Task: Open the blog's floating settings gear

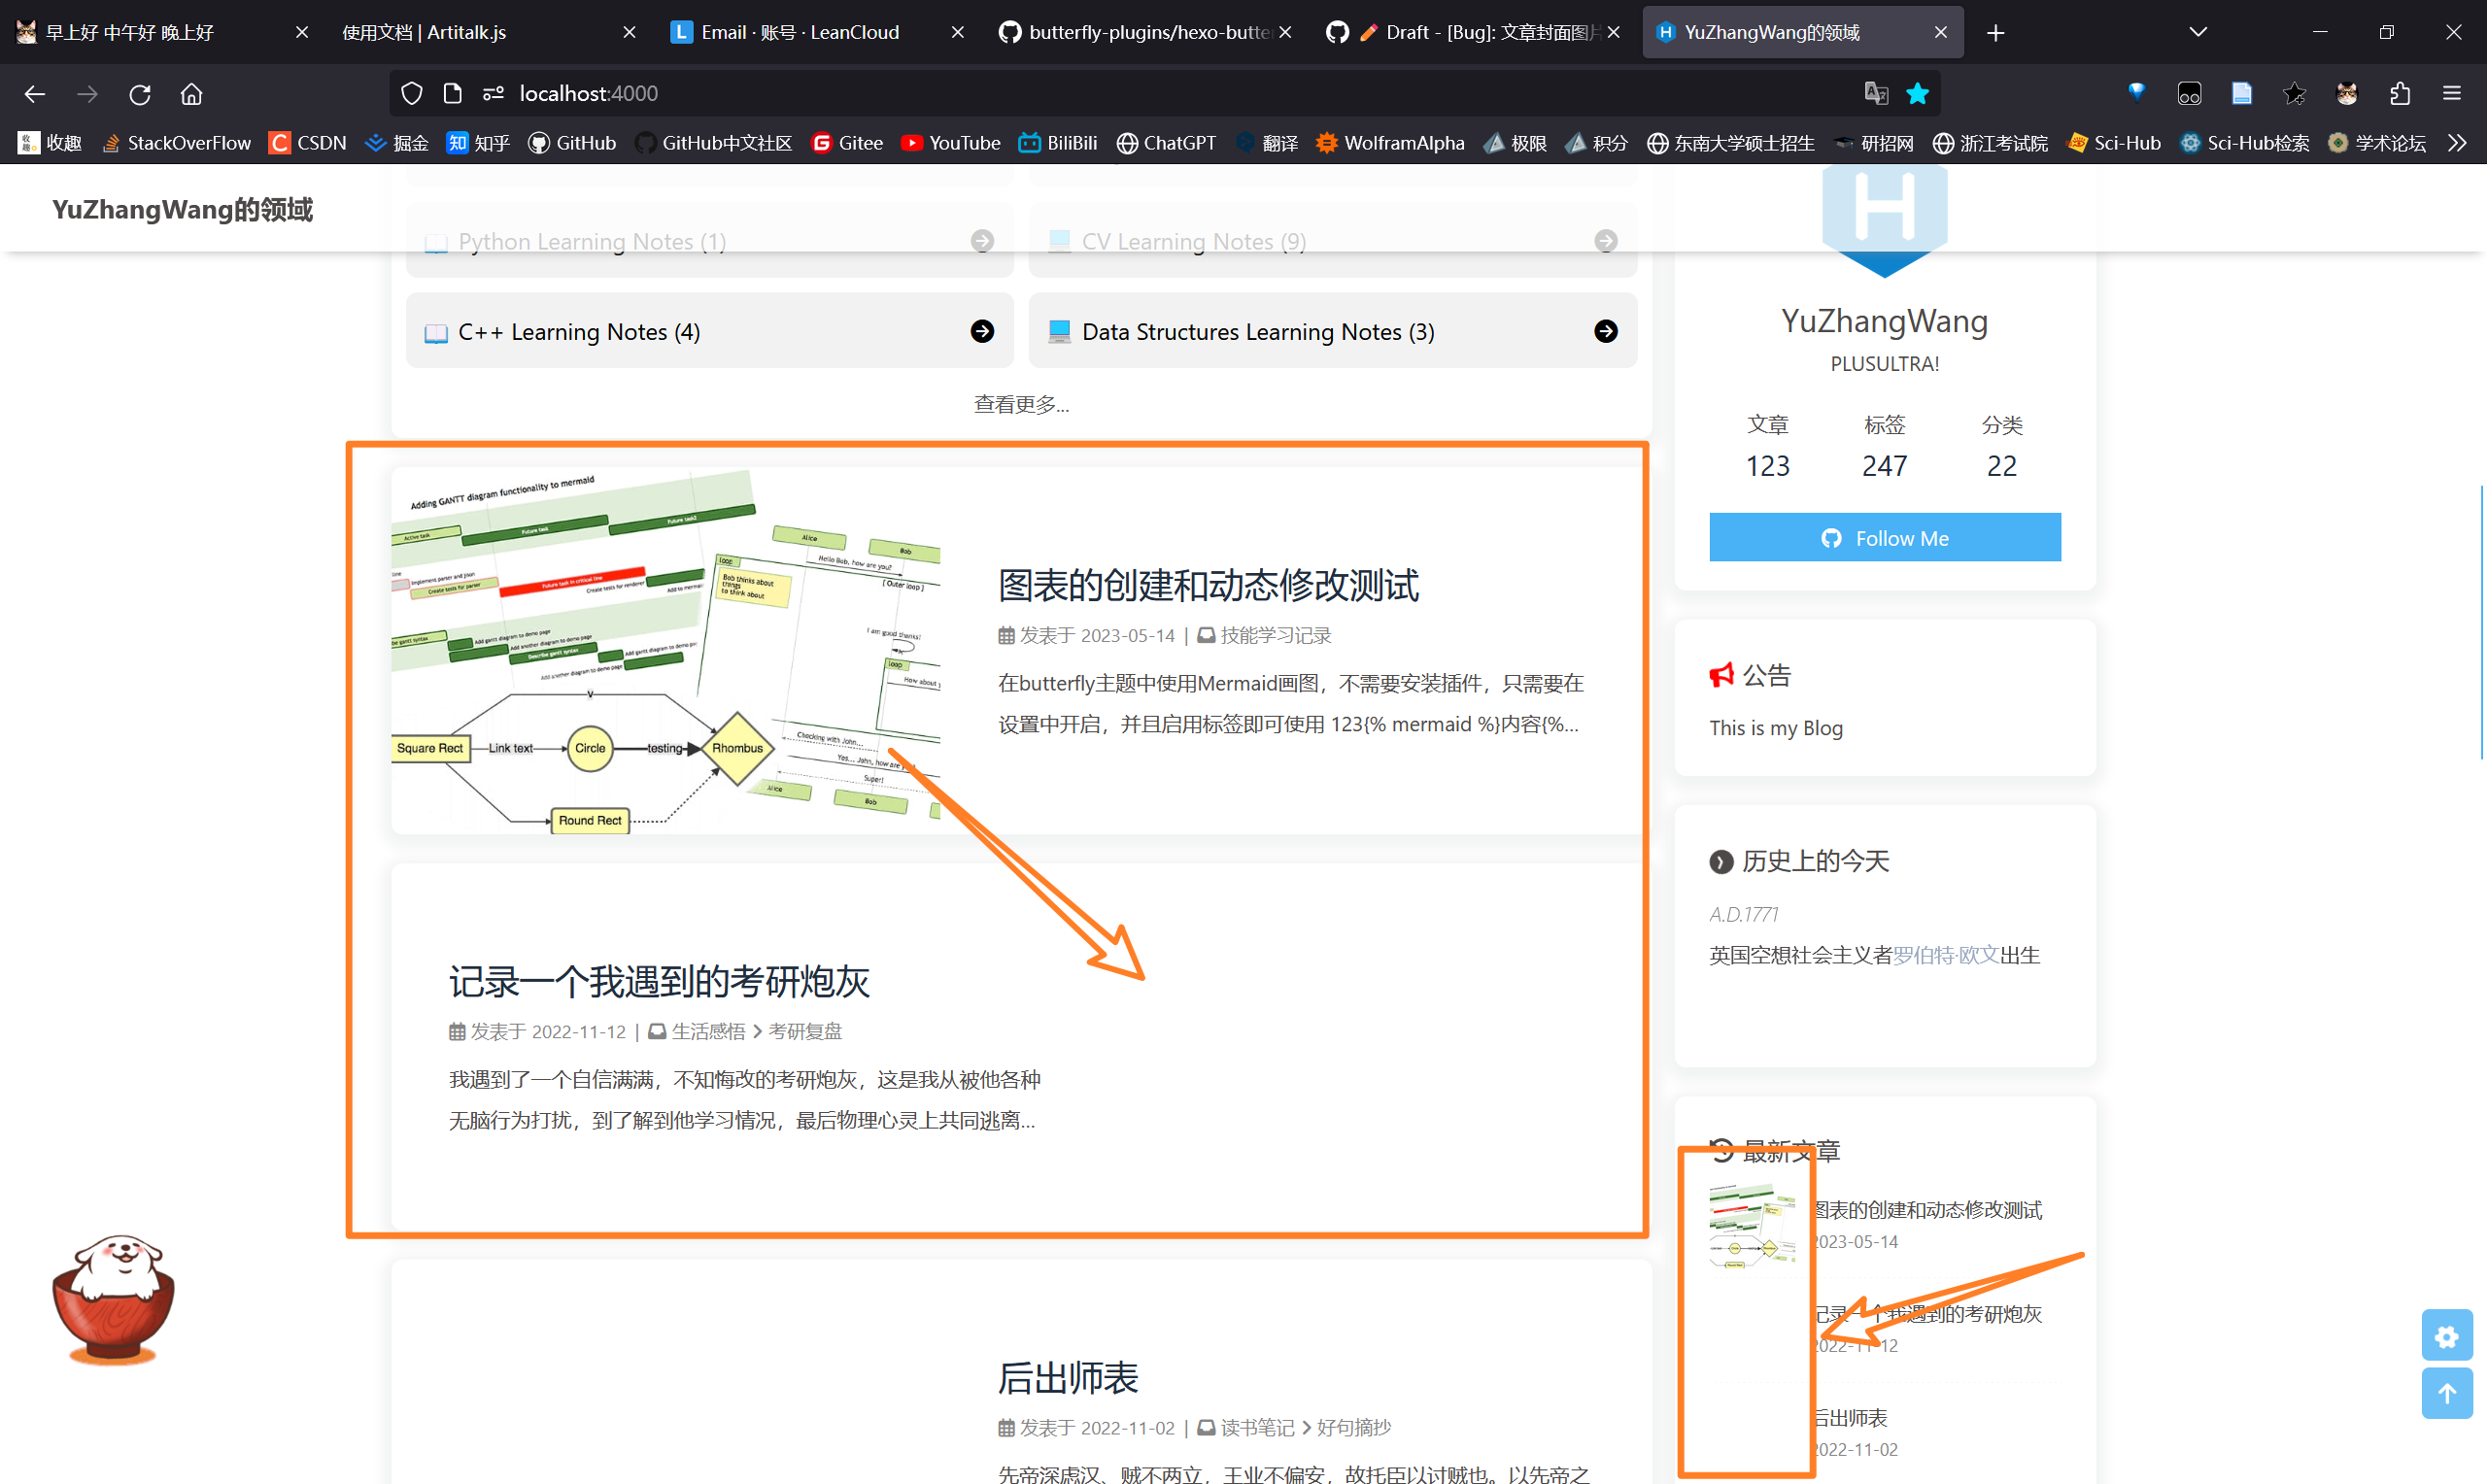Action: tap(2447, 1336)
